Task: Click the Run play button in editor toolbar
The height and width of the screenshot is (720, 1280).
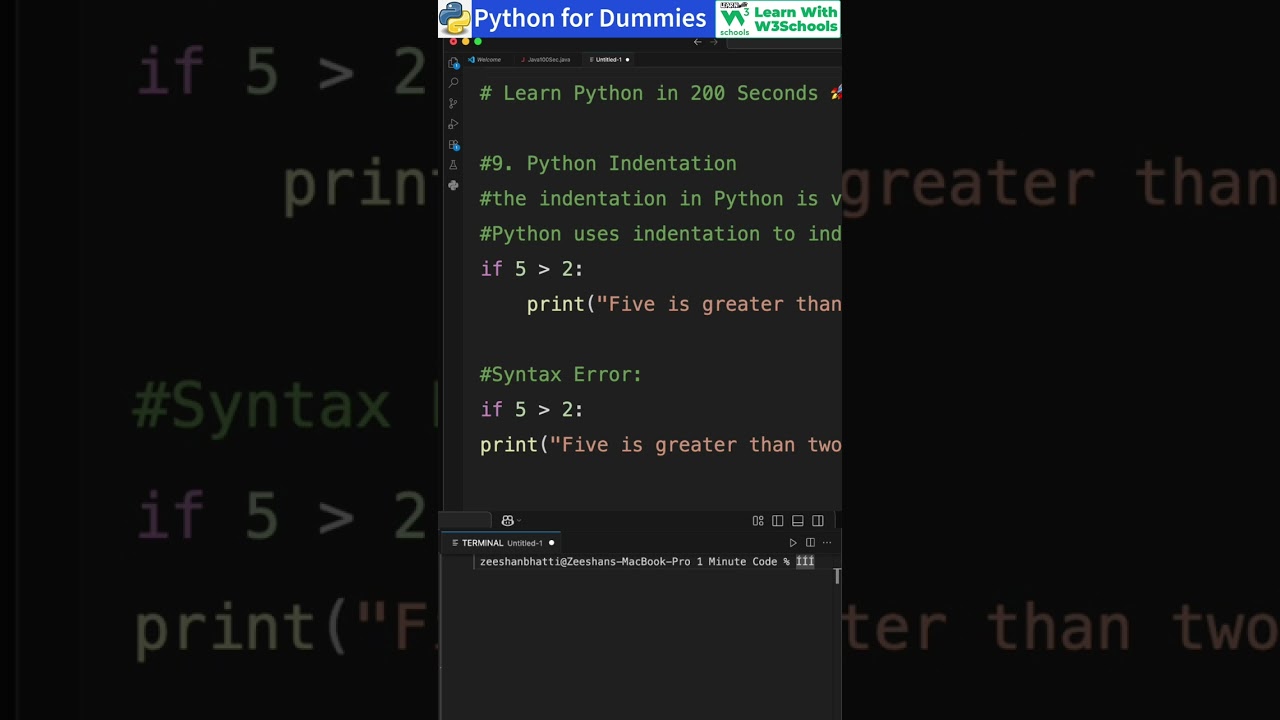Action: [x=793, y=543]
